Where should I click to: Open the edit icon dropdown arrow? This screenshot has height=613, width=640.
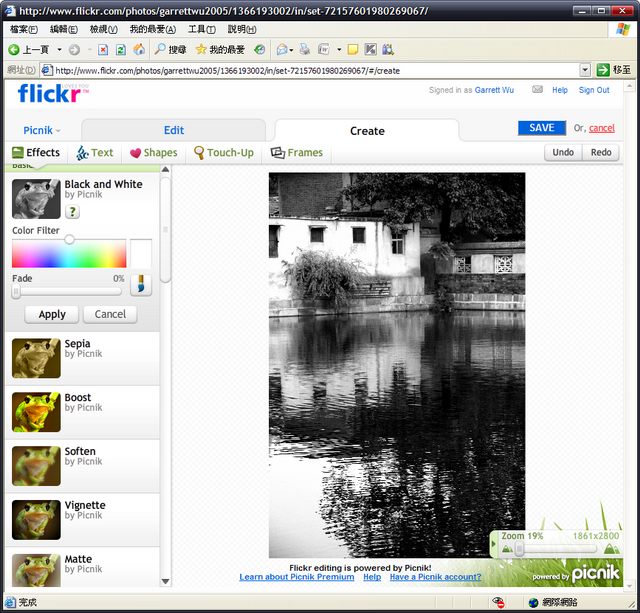(339, 50)
